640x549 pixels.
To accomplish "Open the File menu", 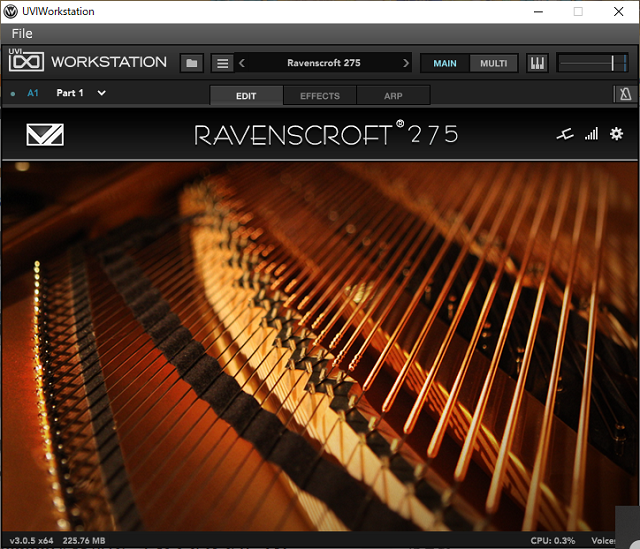I will pos(22,33).
